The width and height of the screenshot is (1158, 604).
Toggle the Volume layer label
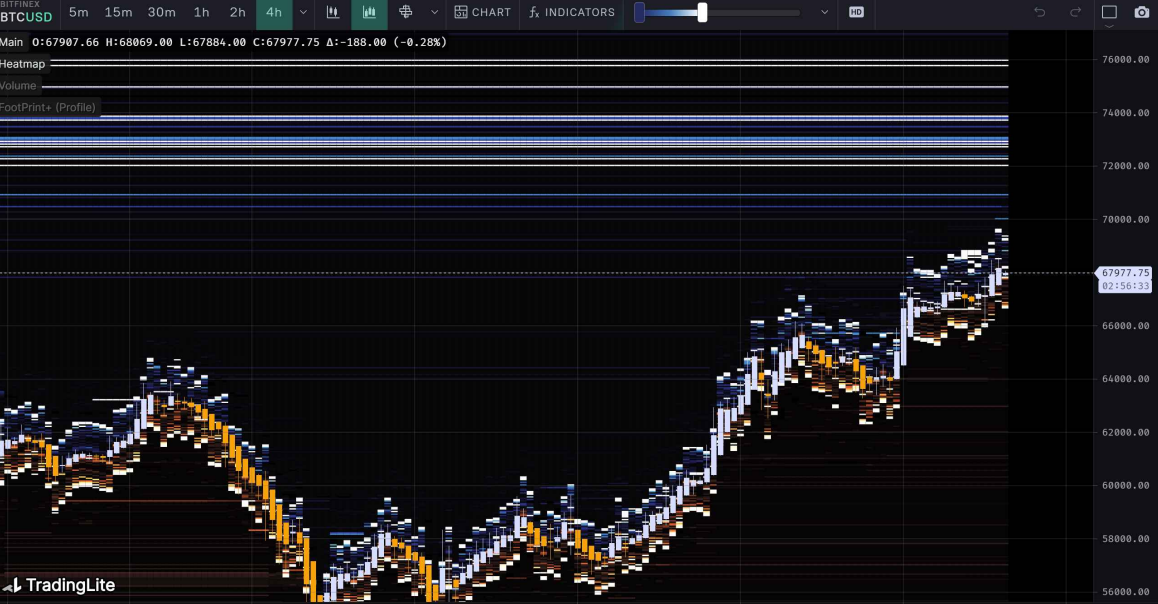coord(18,86)
